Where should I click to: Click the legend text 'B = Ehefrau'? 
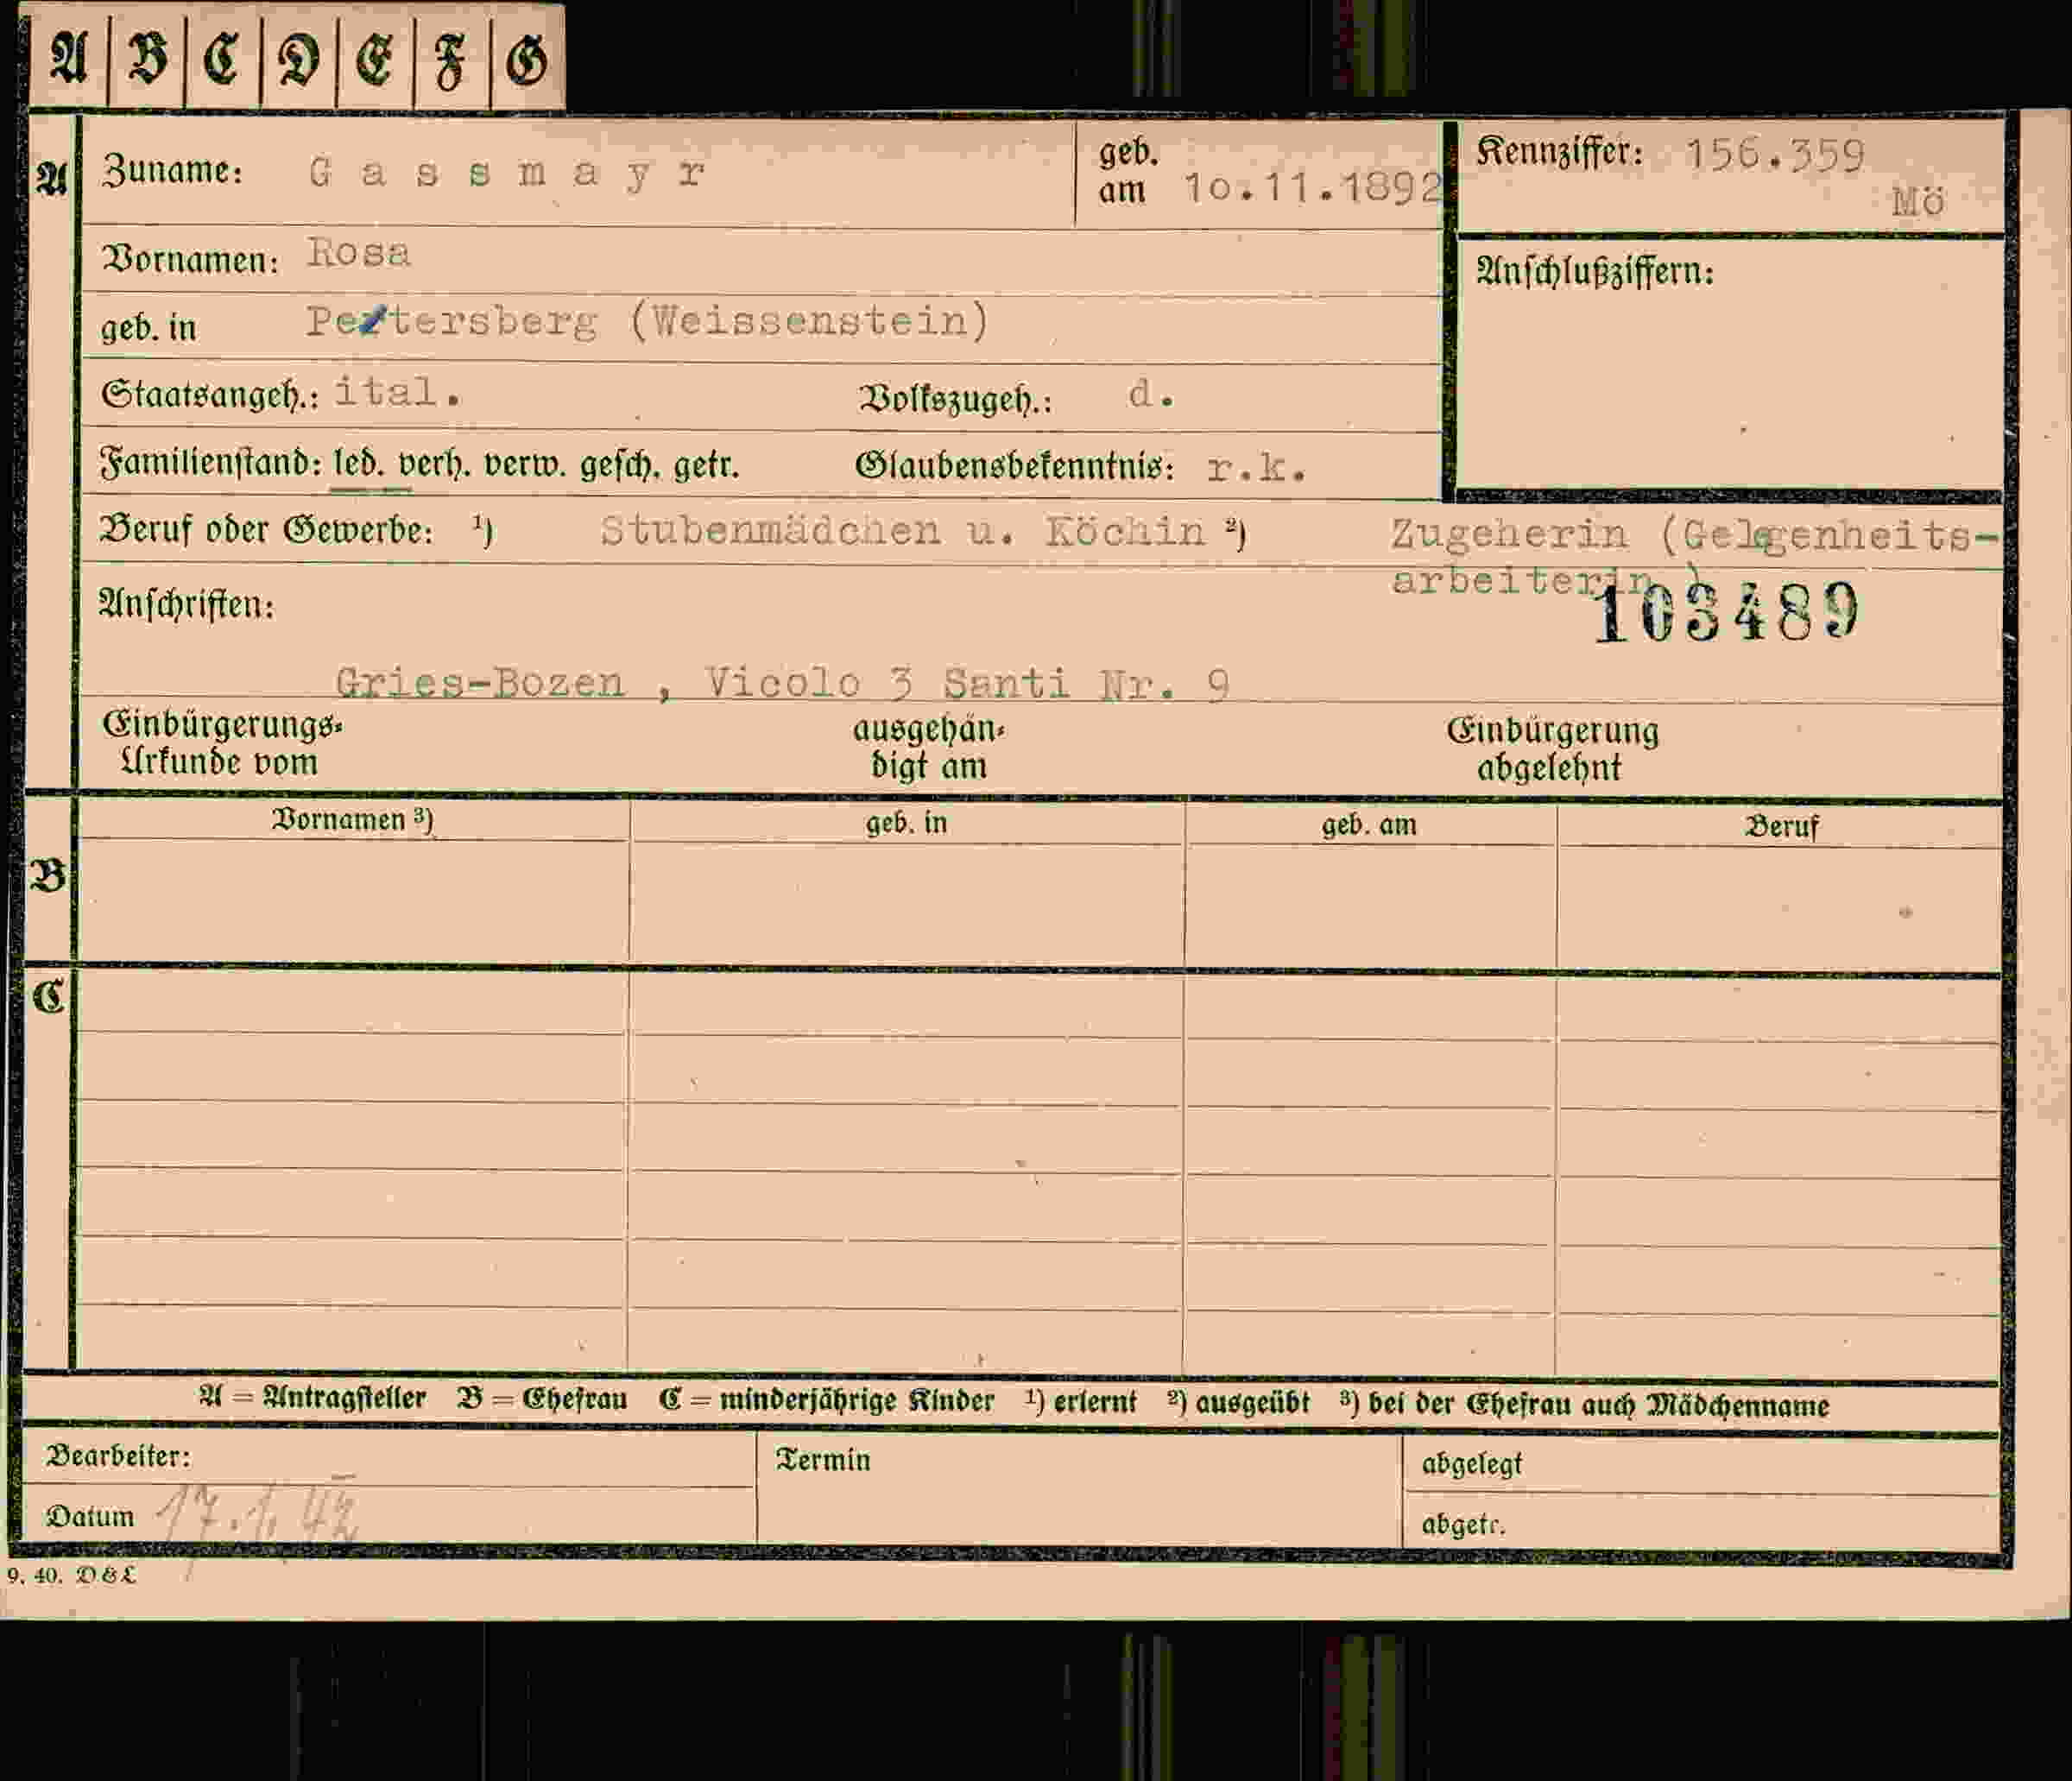pos(542,1399)
